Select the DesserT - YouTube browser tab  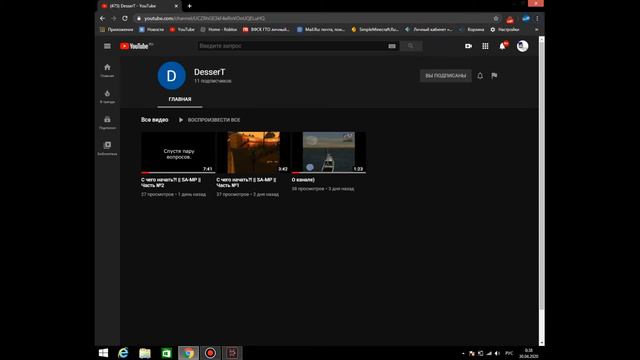[x=140, y=6]
